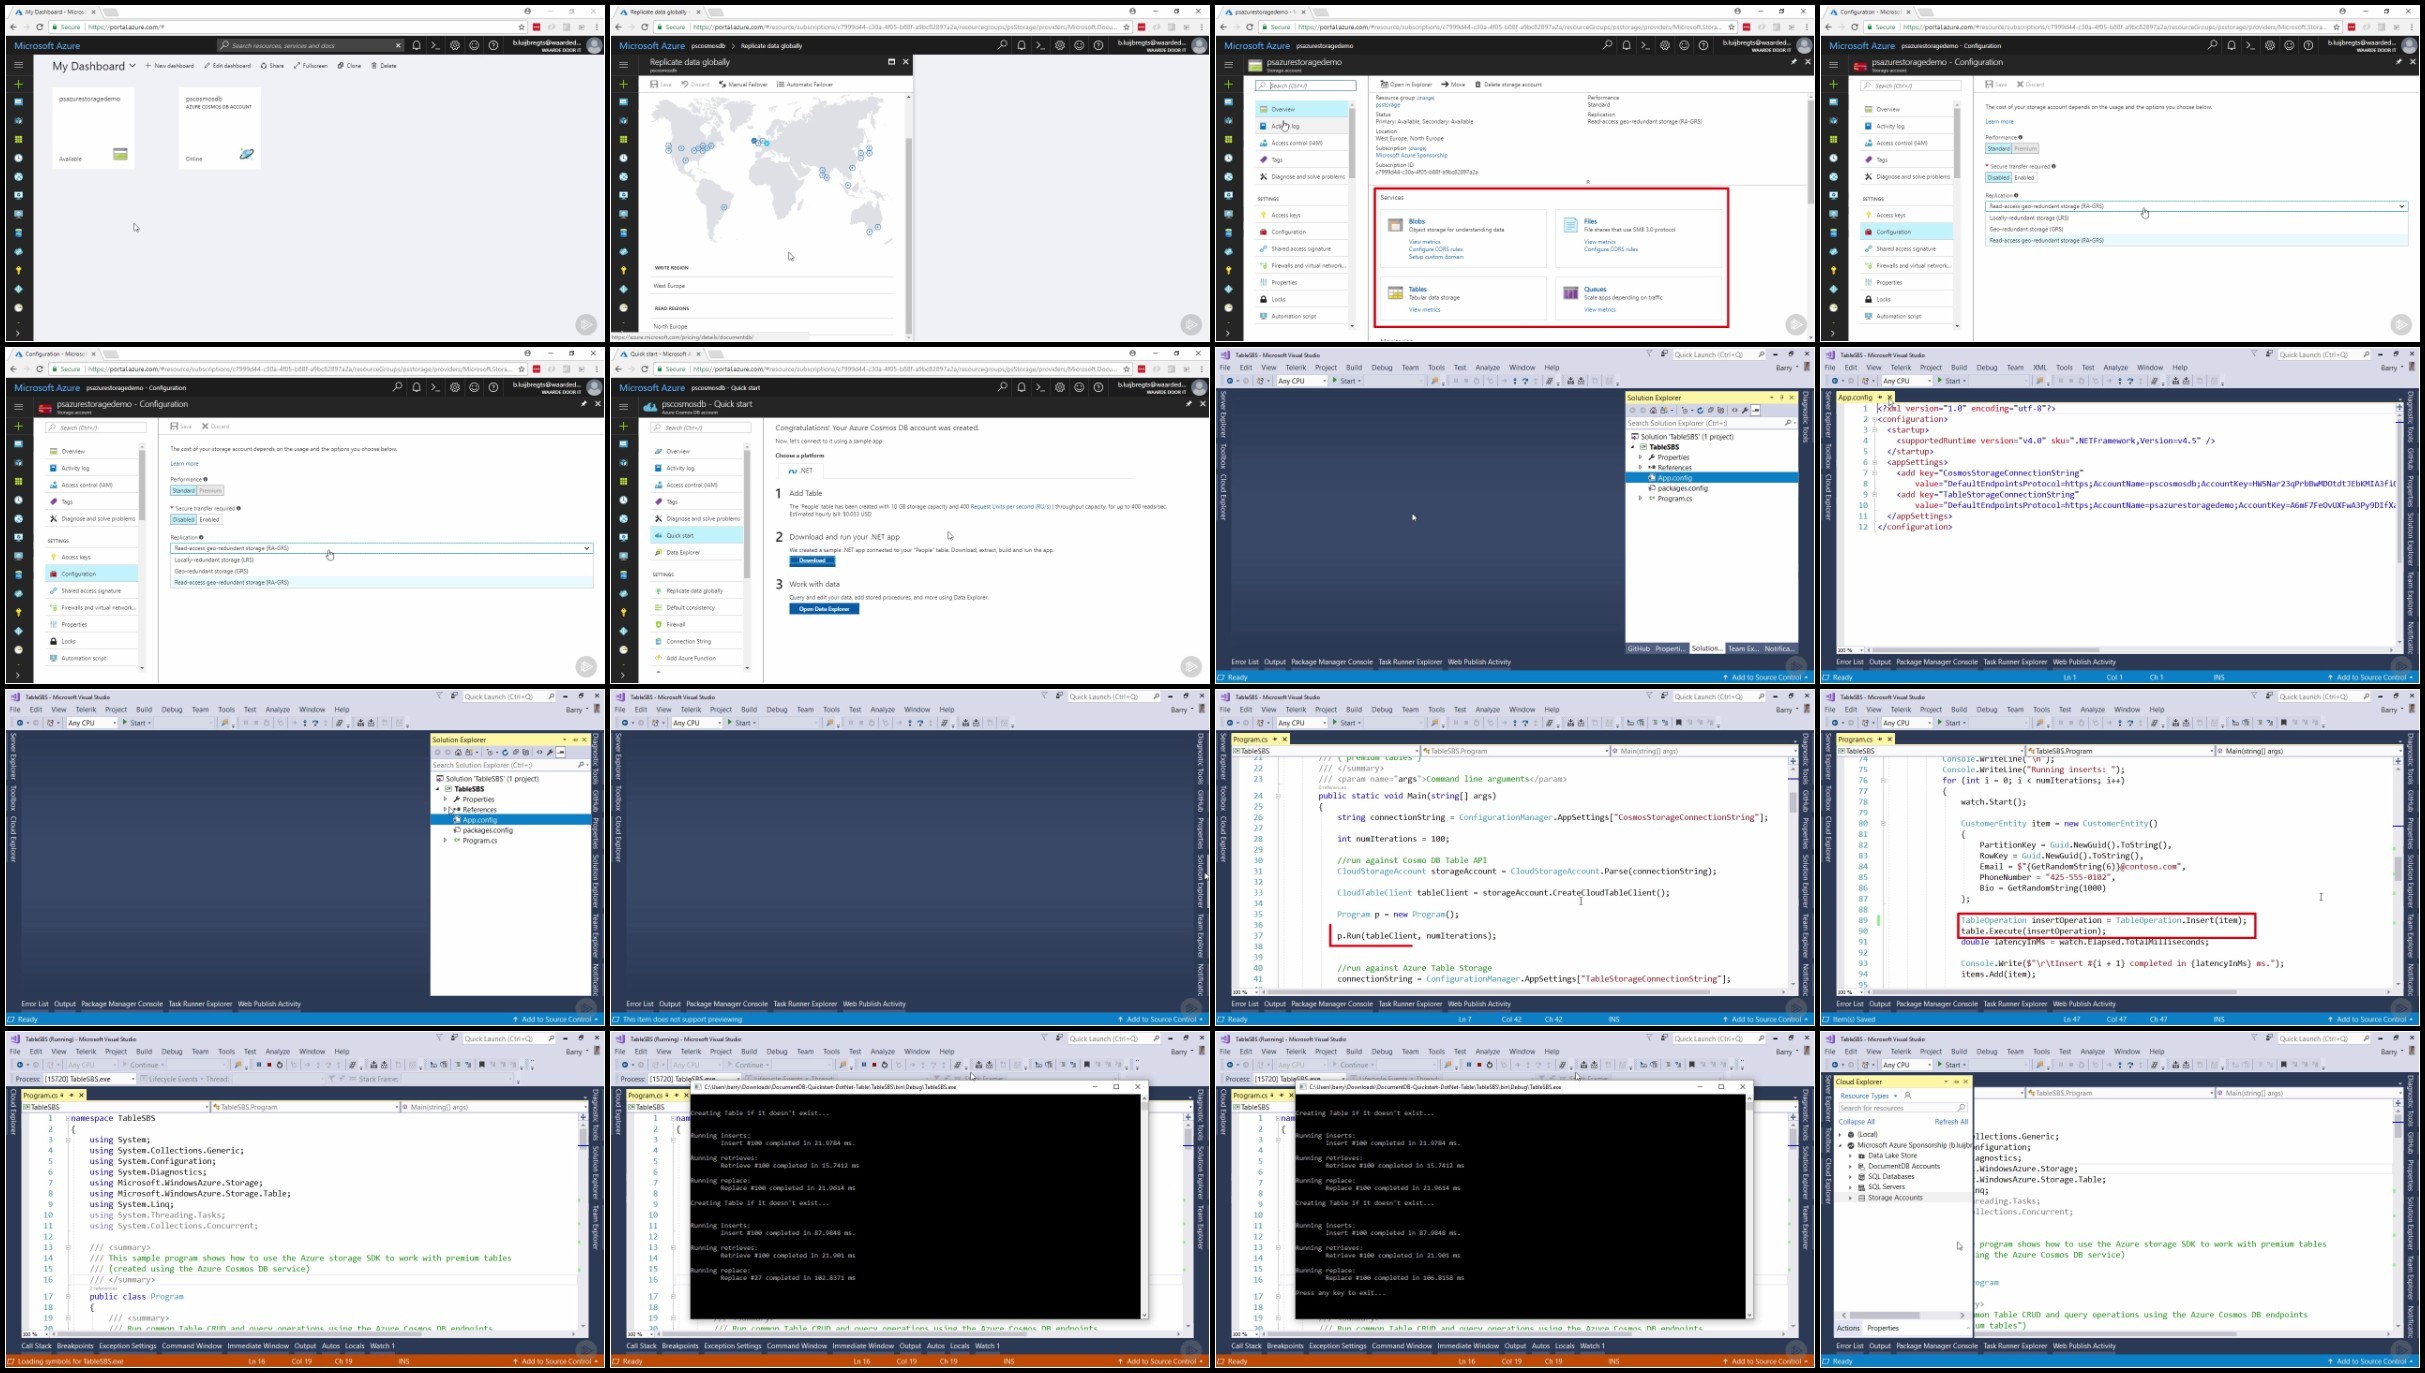Click Open Data Explorer button

click(824, 609)
